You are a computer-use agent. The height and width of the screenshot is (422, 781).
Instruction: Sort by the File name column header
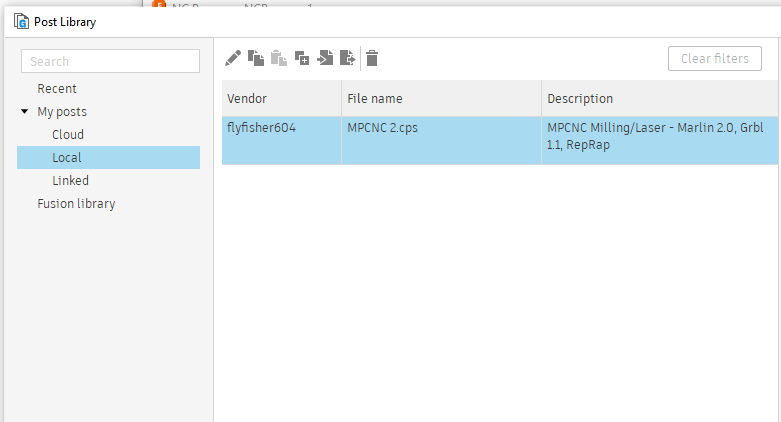440,99
